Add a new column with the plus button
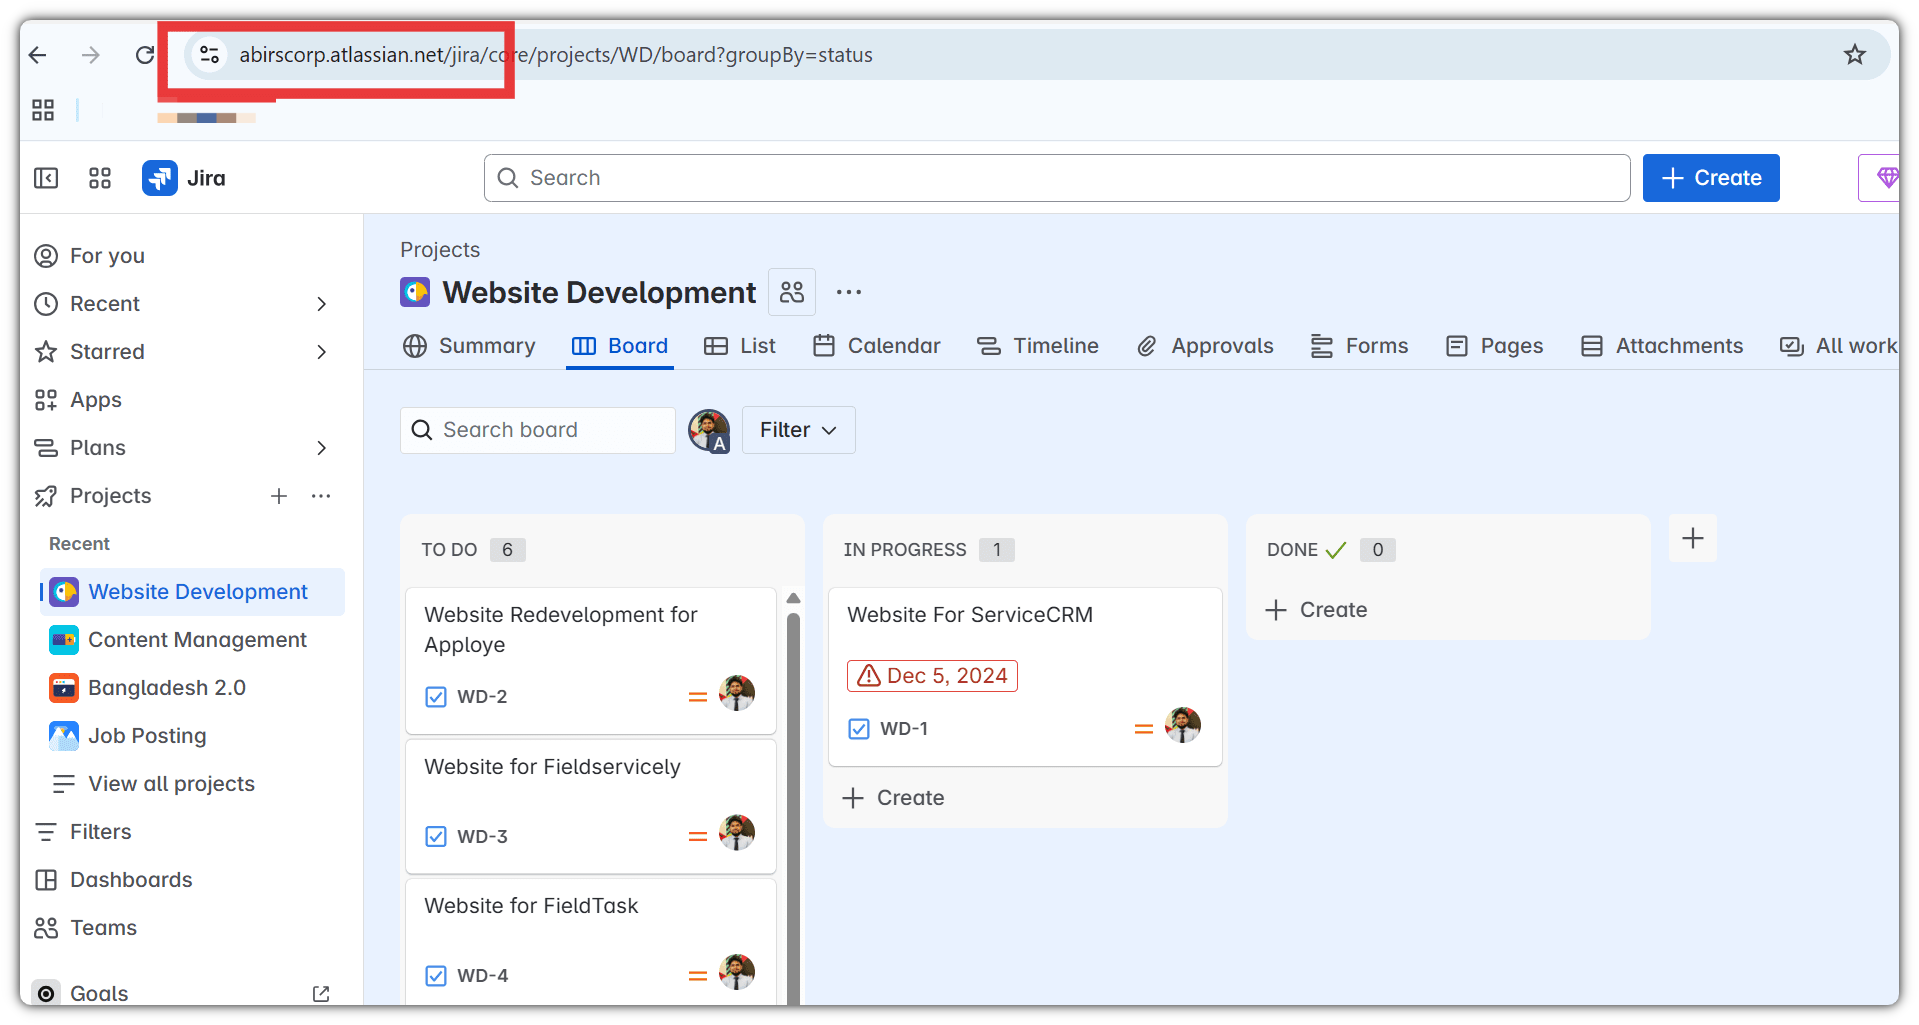The width and height of the screenshot is (1919, 1025). click(1693, 538)
